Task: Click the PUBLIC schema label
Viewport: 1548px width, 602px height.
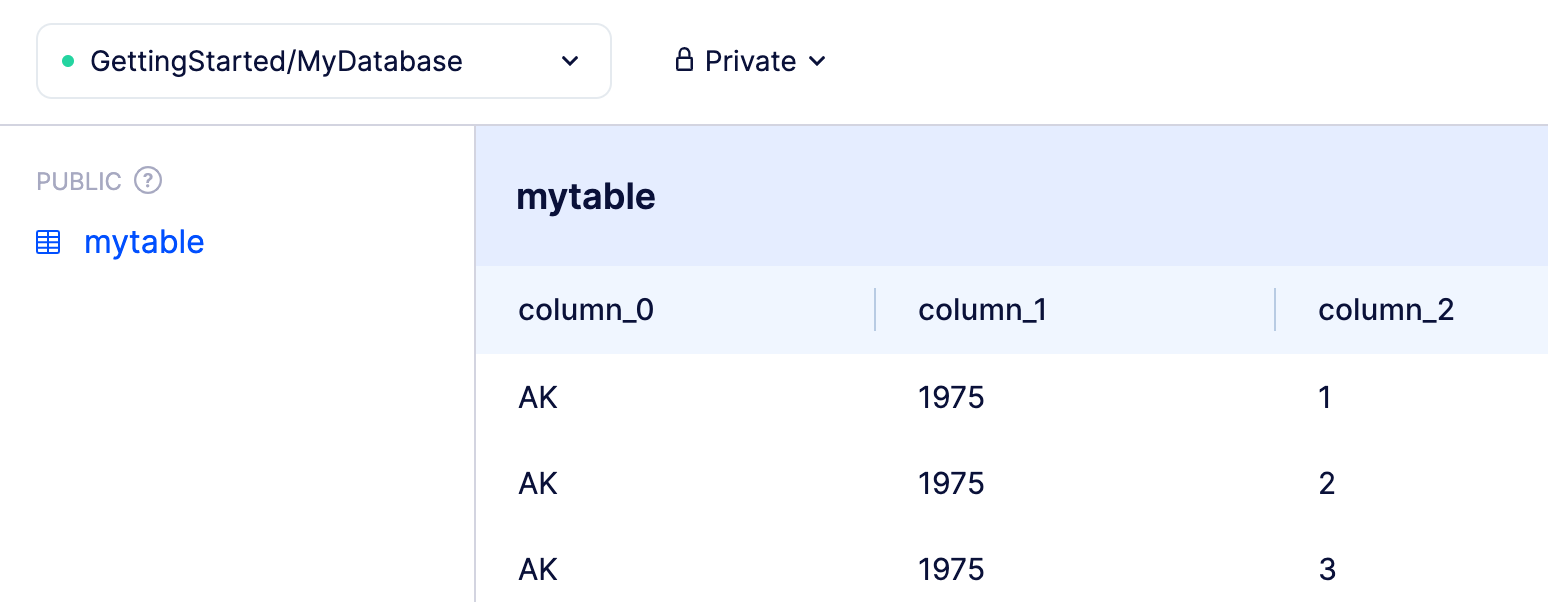Action: click(79, 181)
